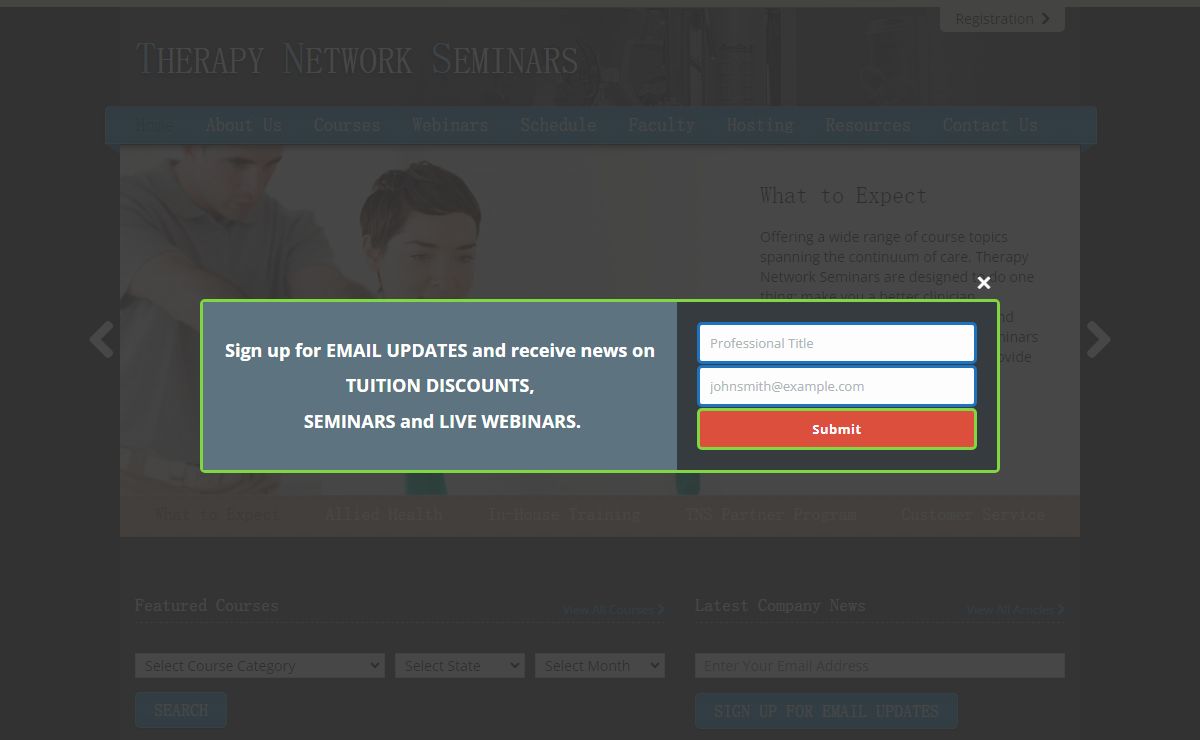Follow the View All Articles link
This screenshot has width=1200, height=740.
(1015, 610)
